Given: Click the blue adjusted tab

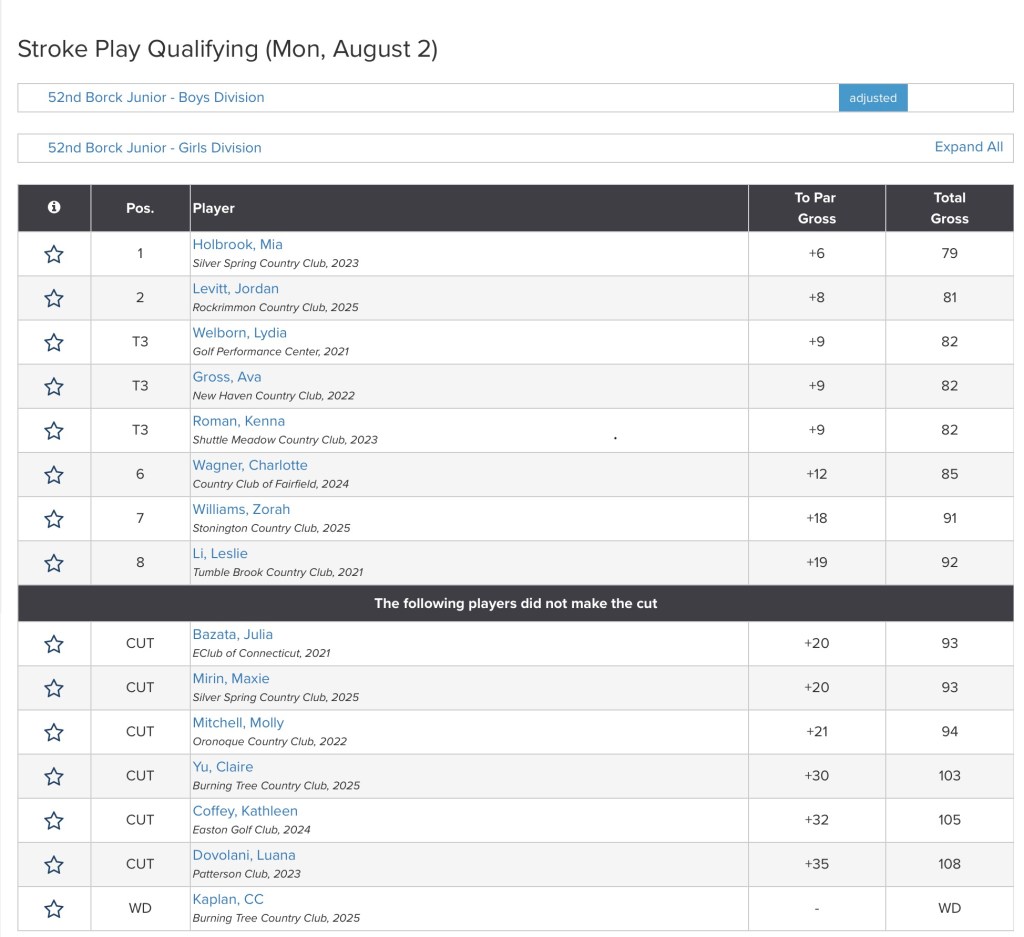Looking at the screenshot, I should click(x=872, y=98).
